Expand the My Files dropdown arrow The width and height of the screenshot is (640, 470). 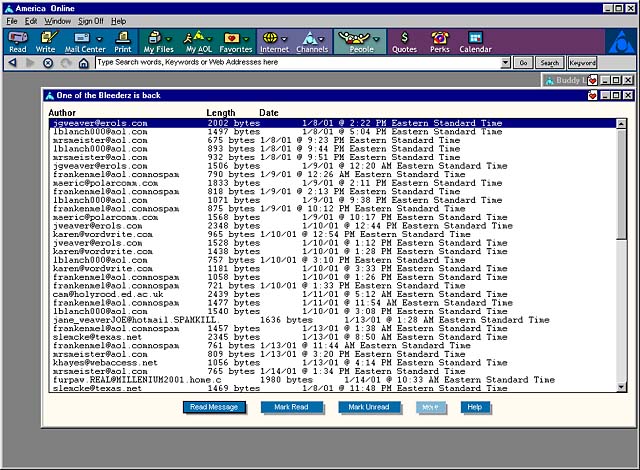pos(169,39)
